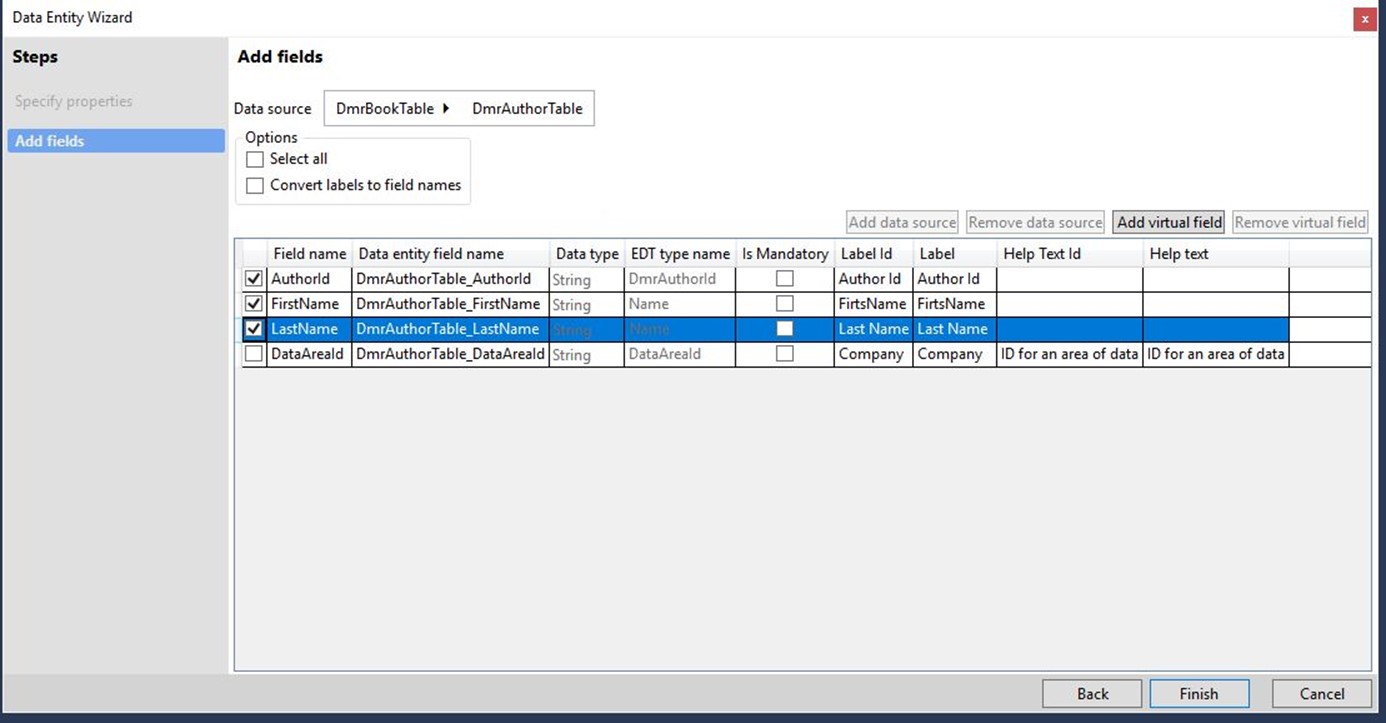Screen dimensions: 1386x723
Task: Toggle Is Mandatory for AuthorId row
Action: click(x=785, y=279)
